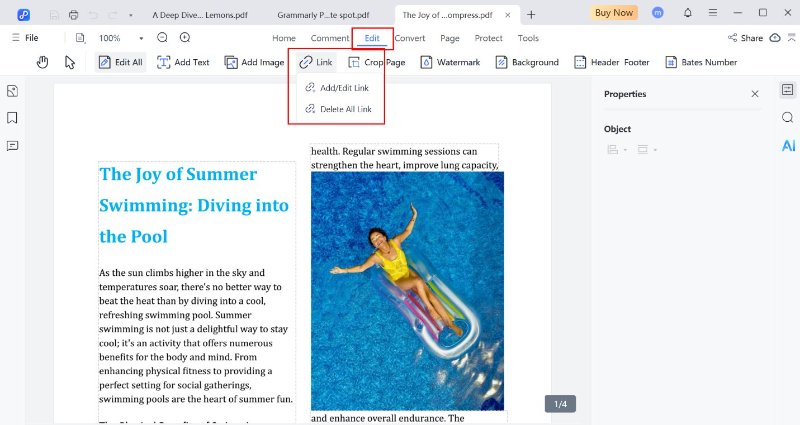Click the Buy Now button
This screenshot has width=800, height=425.
614,13
